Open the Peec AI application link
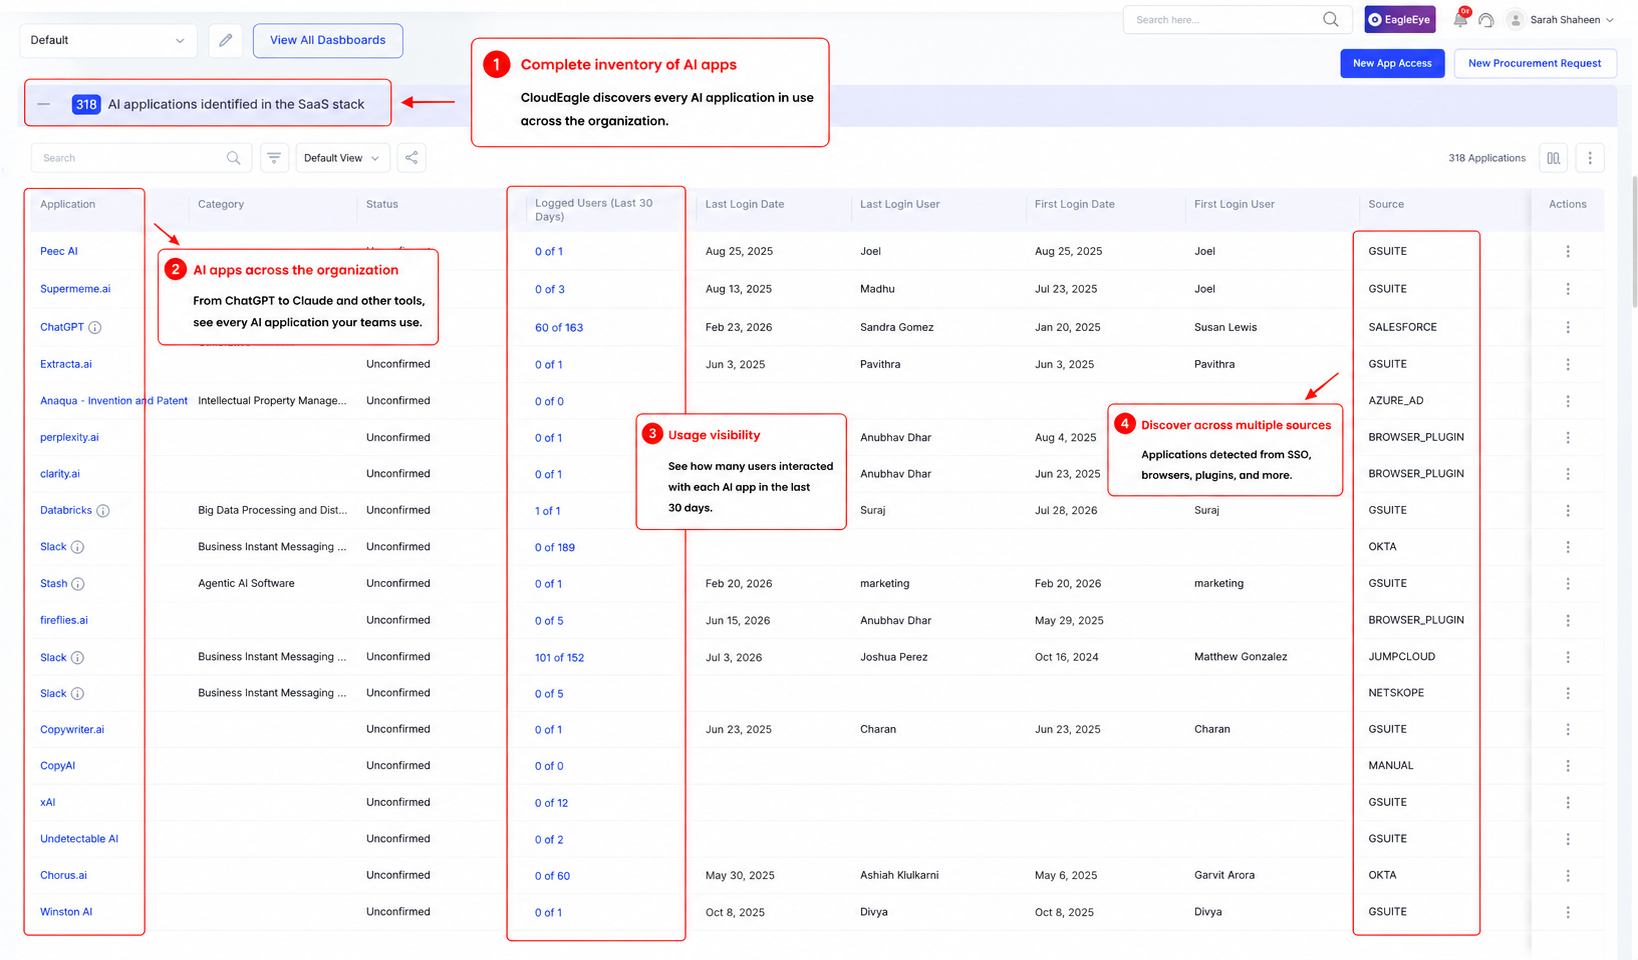 [59, 252]
